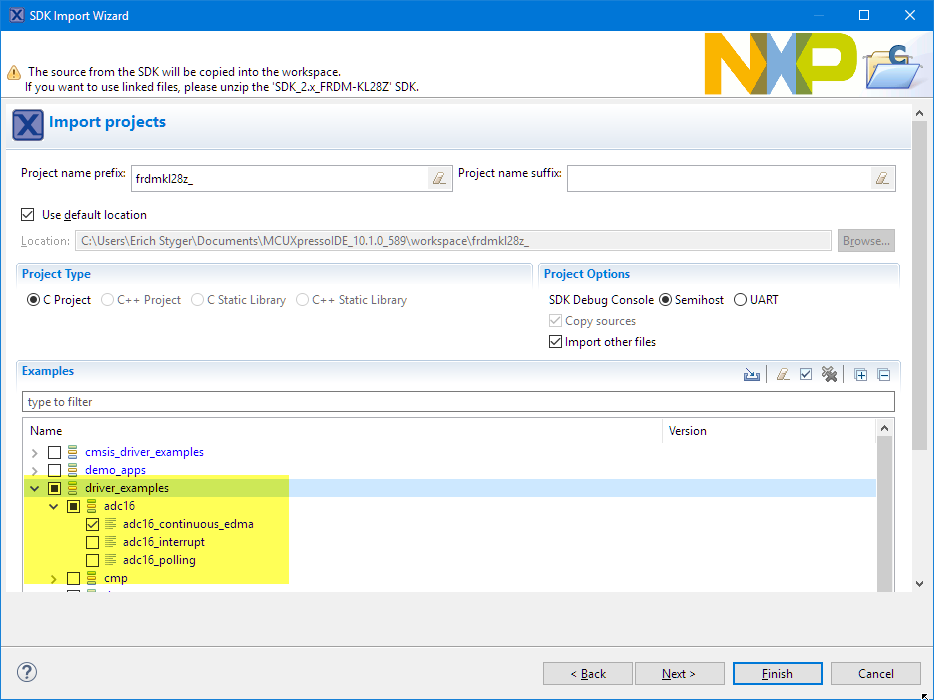Open the help question mark icon
This screenshot has width=934, height=700.
[x=27, y=672]
